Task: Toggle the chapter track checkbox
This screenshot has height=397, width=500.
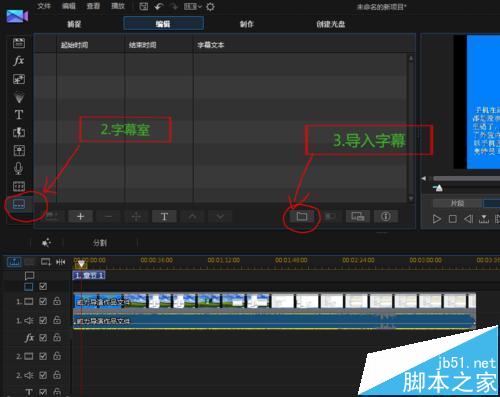Action: 43,286
